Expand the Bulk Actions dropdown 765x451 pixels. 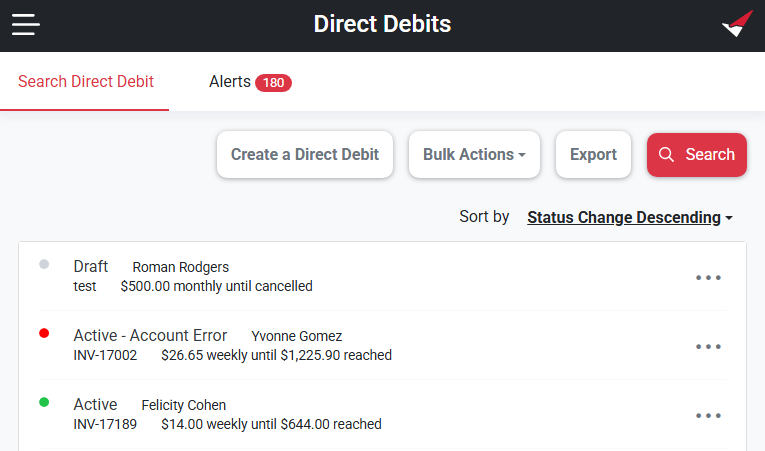click(x=474, y=155)
